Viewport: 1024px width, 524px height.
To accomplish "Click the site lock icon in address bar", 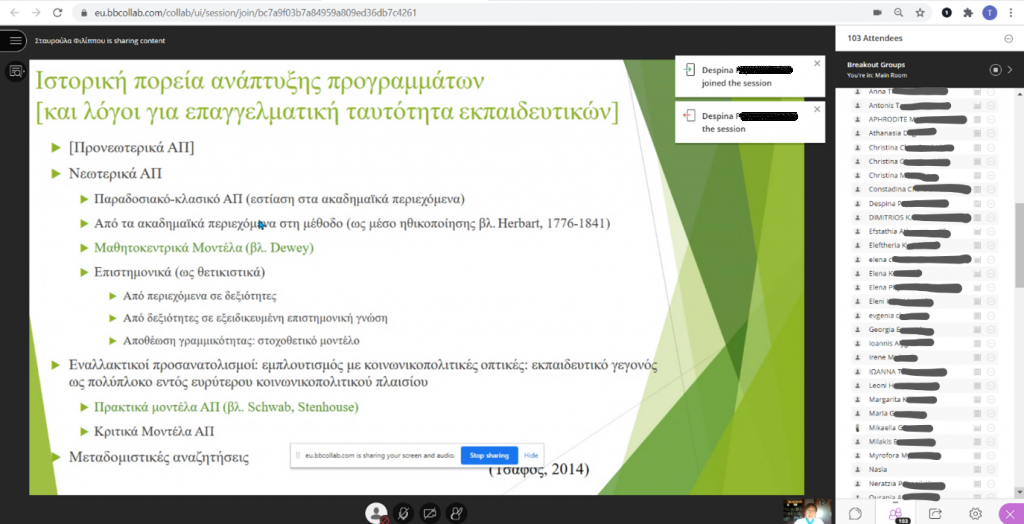I will click(x=82, y=12).
